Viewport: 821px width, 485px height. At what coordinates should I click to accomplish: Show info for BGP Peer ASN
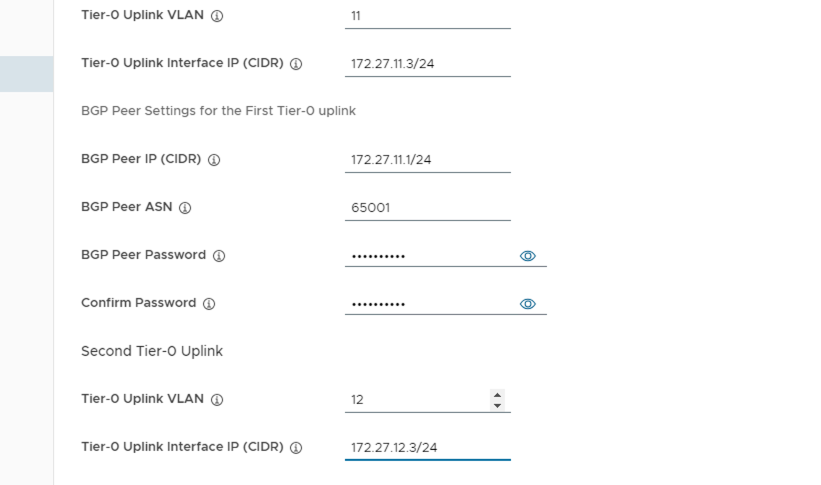(x=185, y=208)
